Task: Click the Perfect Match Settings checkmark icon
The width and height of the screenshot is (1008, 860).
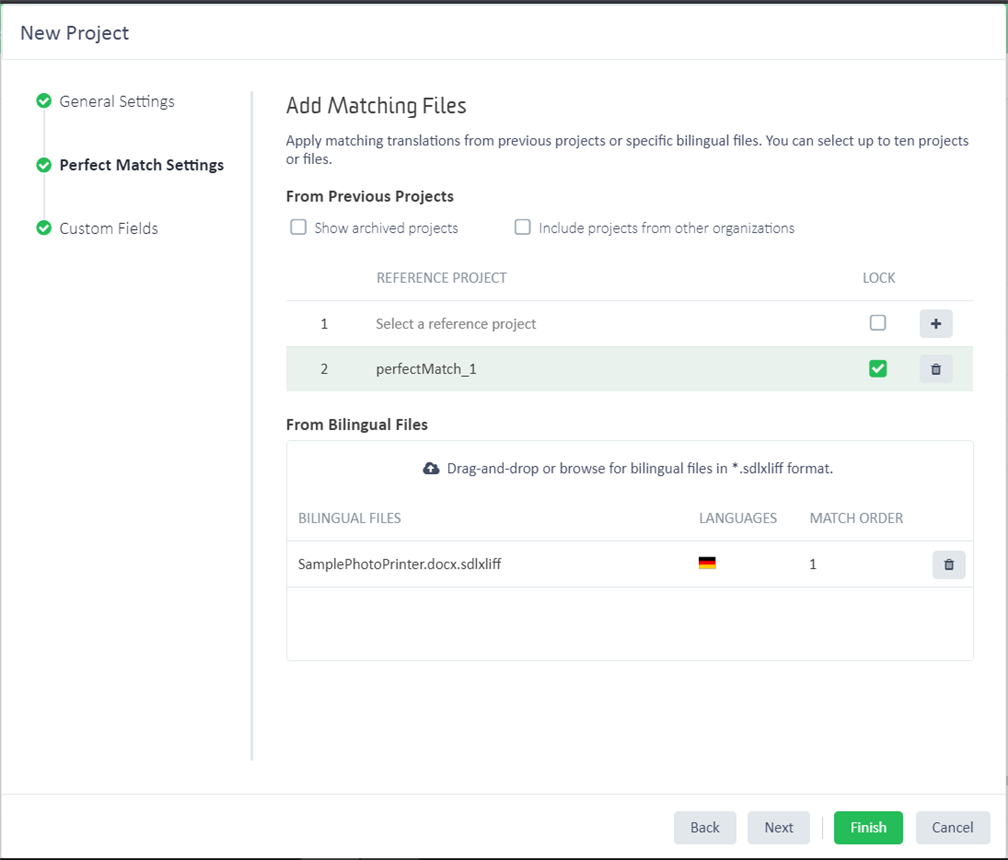Action: [x=44, y=165]
